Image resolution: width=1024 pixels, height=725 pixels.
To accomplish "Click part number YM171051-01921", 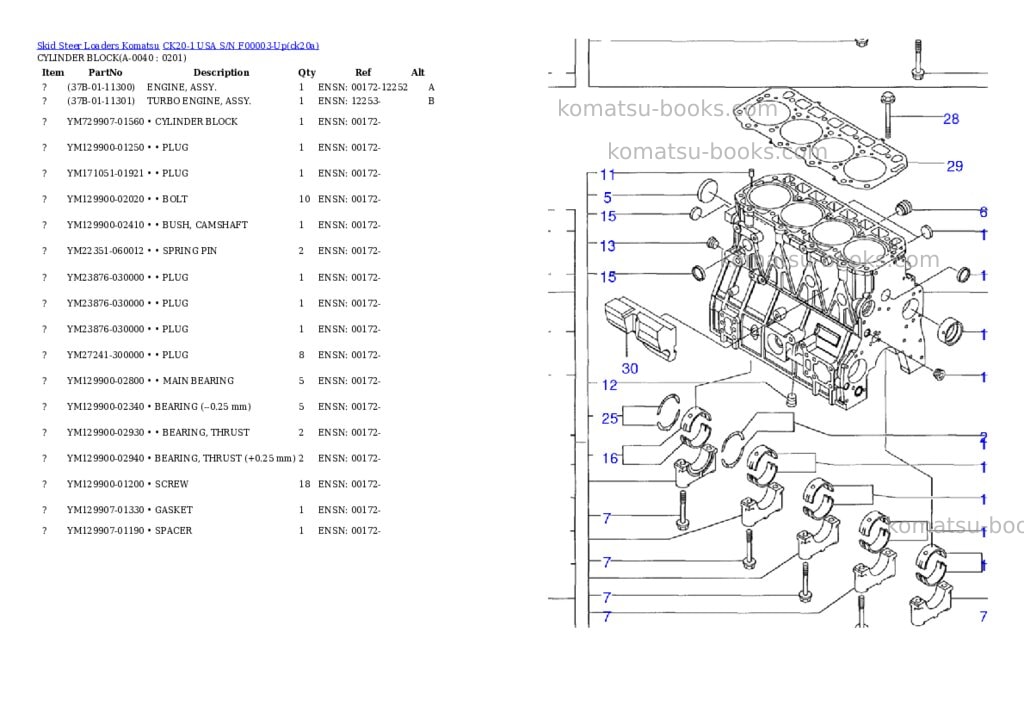I will (x=105, y=173).
